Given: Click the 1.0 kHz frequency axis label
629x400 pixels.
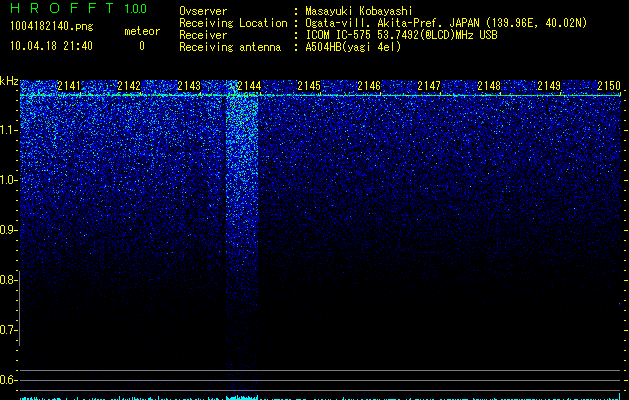Looking at the screenshot, I should [8, 180].
